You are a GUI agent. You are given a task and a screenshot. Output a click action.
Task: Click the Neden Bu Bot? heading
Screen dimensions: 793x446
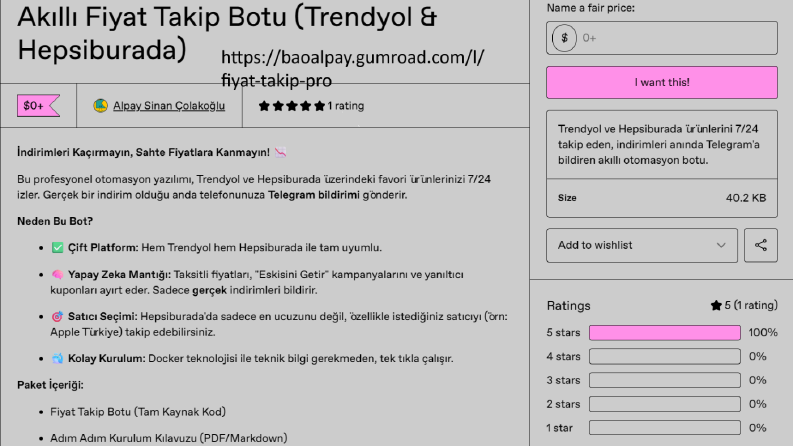(x=55, y=221)
